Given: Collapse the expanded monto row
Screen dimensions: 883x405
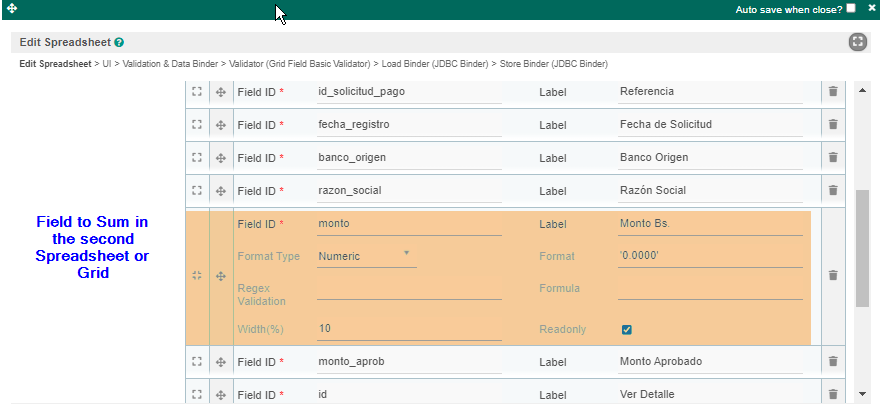Looking at the screenshot, I should pyautogui.click(x=197, y=276).
